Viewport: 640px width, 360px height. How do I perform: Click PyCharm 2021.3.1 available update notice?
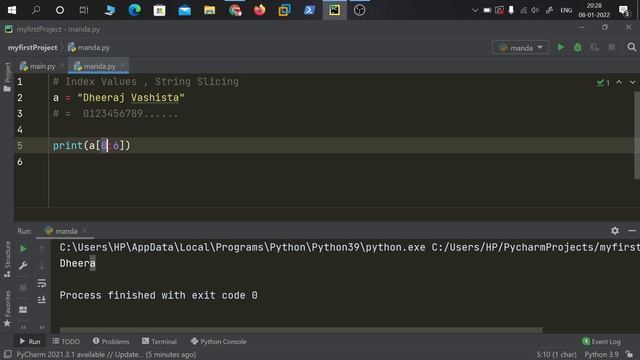coord(106,354)
